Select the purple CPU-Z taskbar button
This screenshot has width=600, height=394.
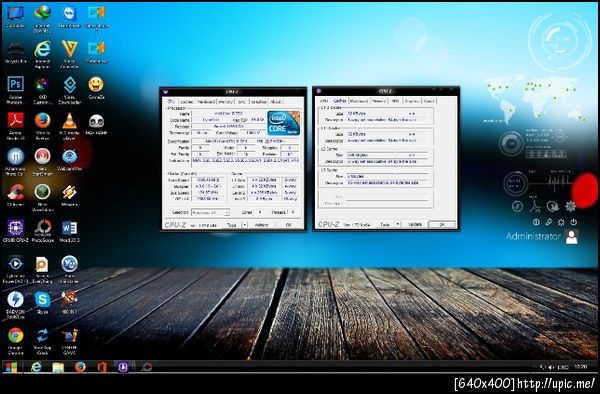click(123, 367)
